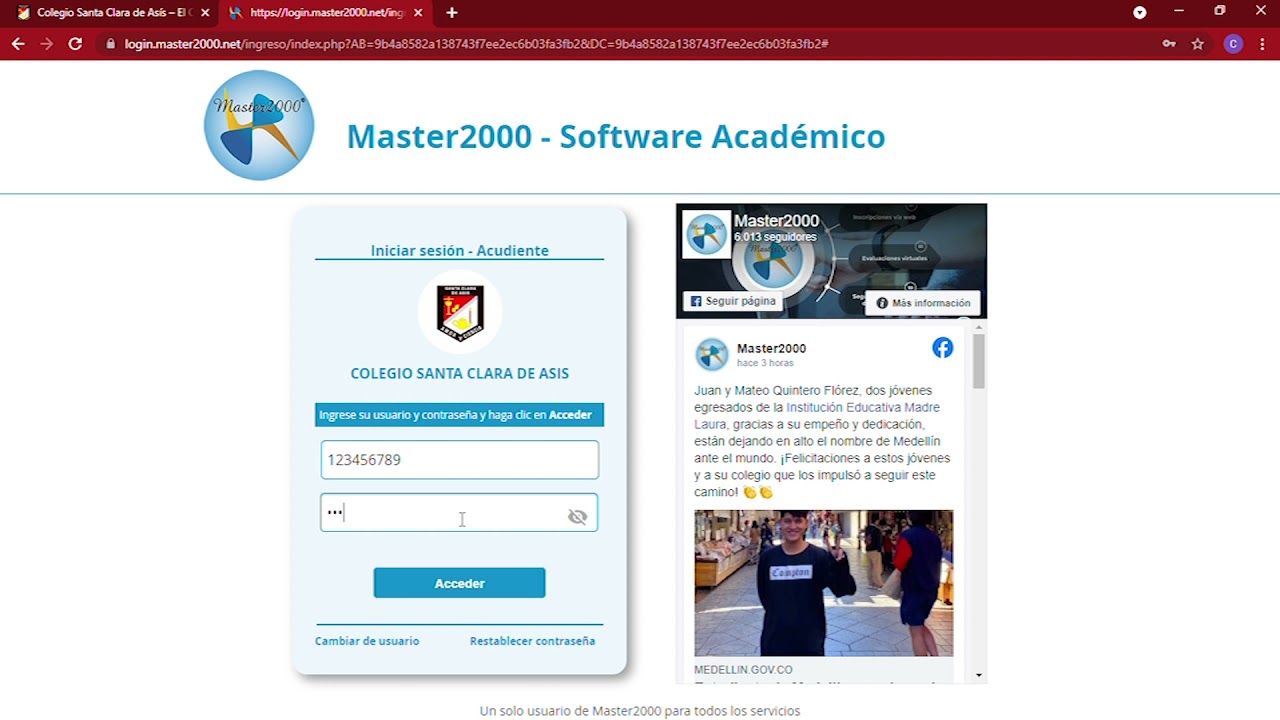Image resolution: width=1280 pixels, height=720 pixels.
Task: Open the Chrome profile avatar
Action: (x=1233, y=44)
